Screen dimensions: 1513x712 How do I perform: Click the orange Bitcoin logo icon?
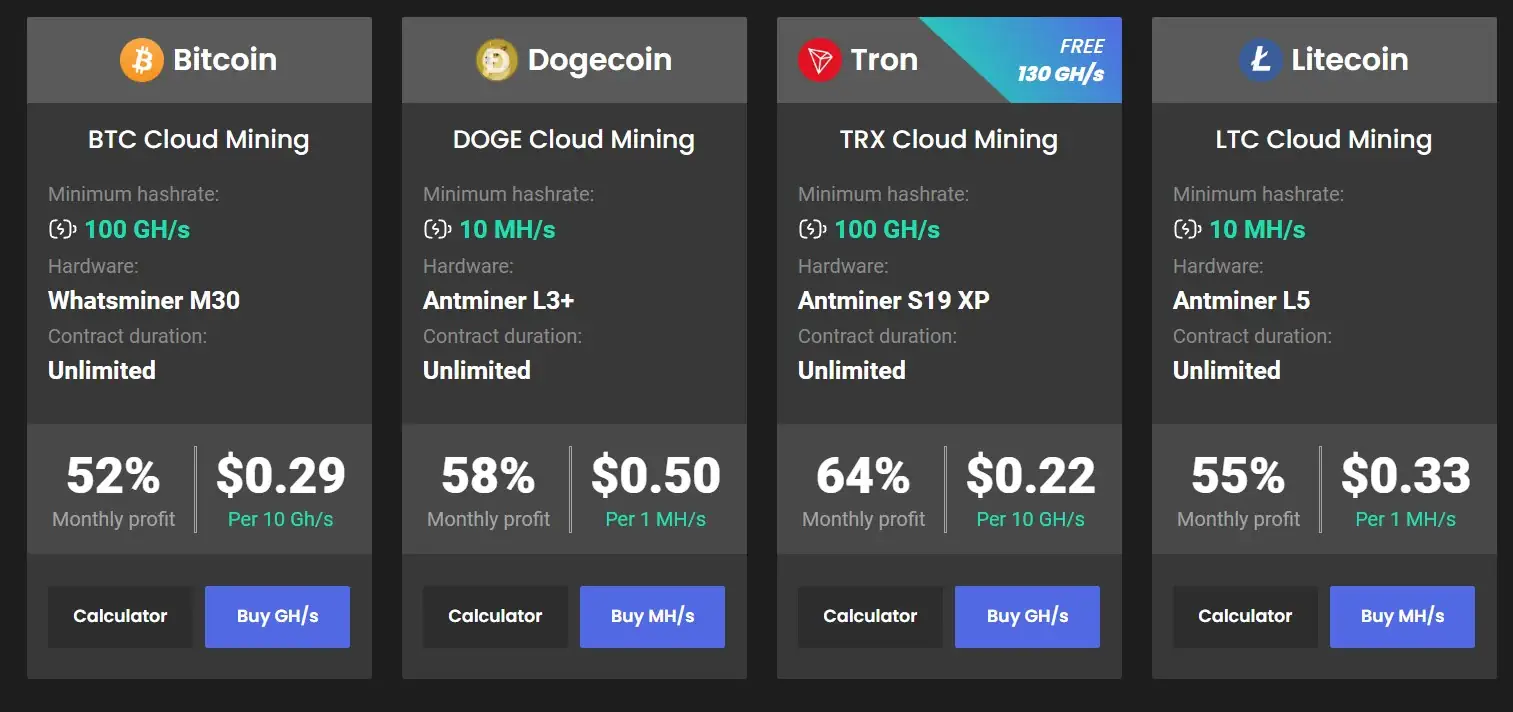tap(142, 60)
